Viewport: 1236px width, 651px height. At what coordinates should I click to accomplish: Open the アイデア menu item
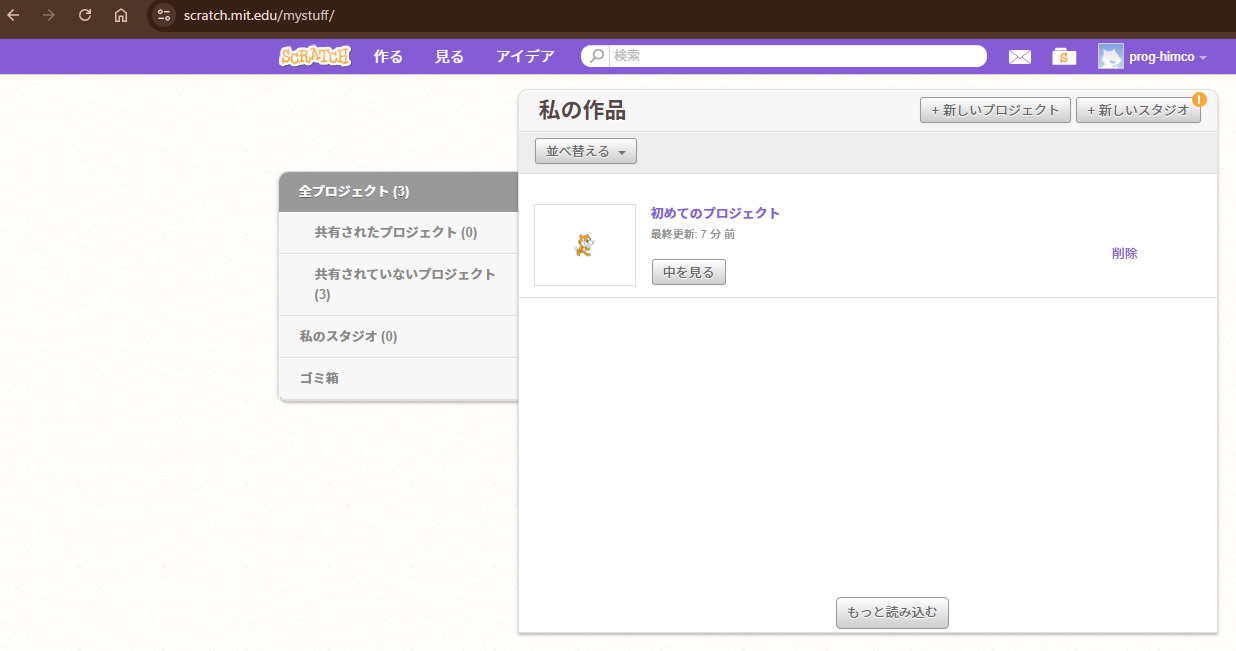(525, 57)
